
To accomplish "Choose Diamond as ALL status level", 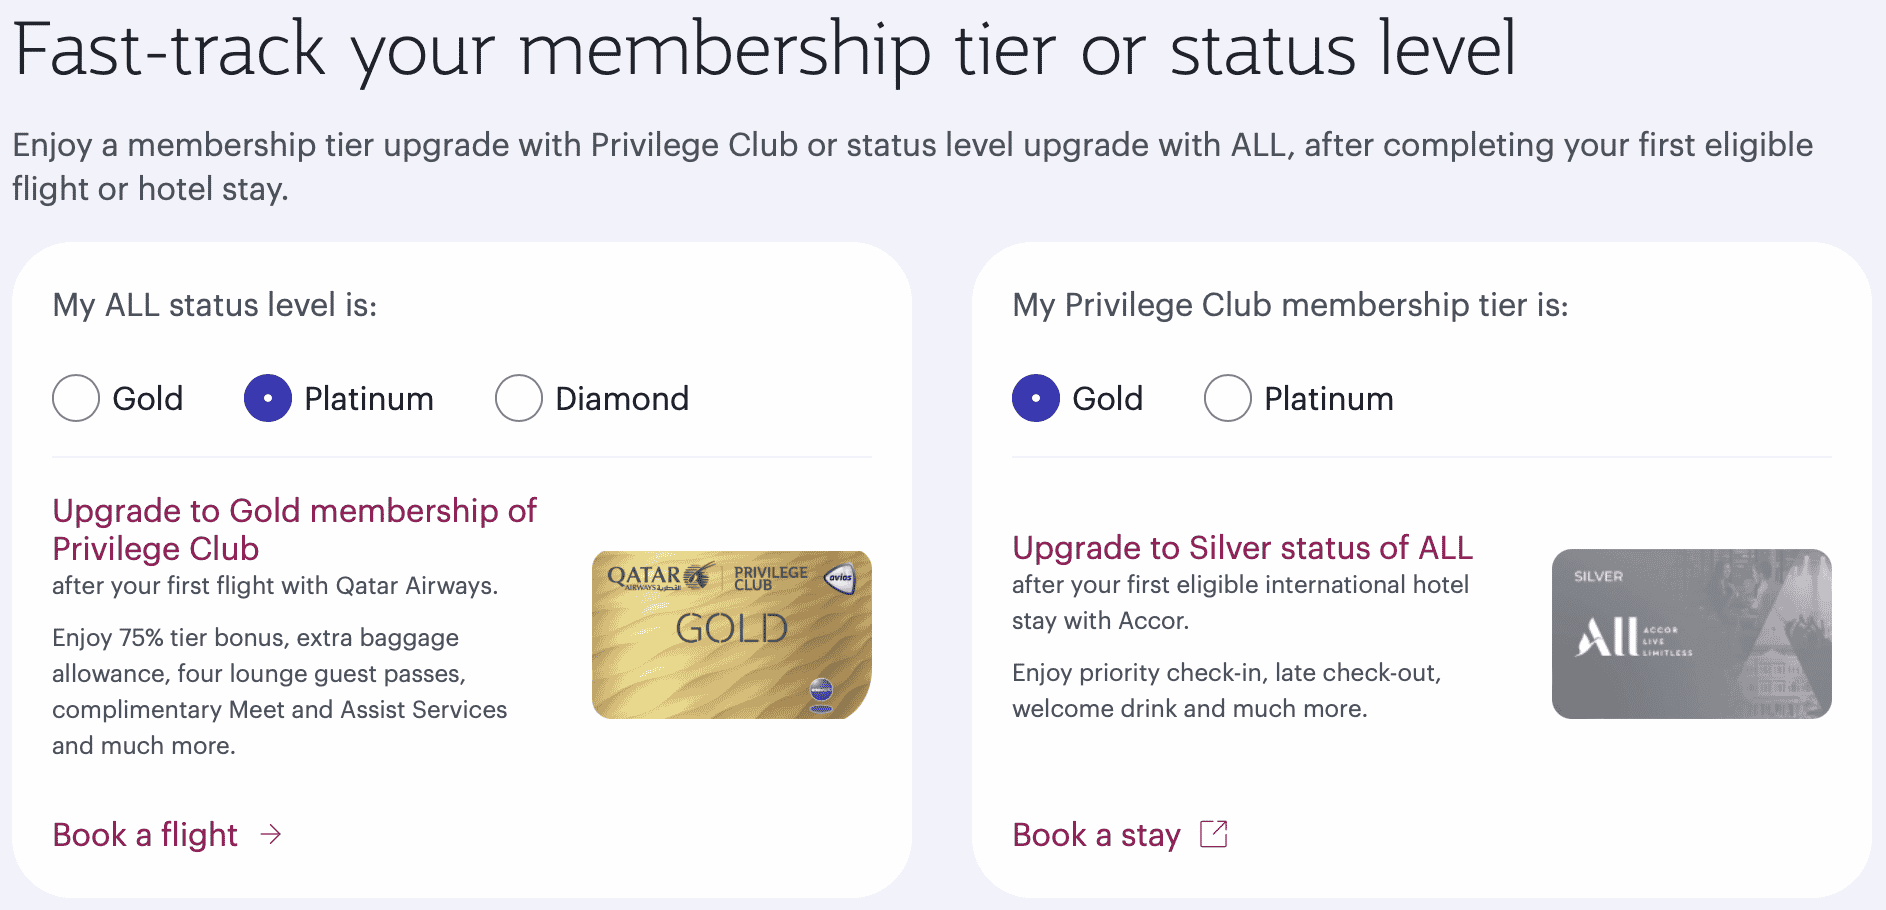I will coord(519,398).
